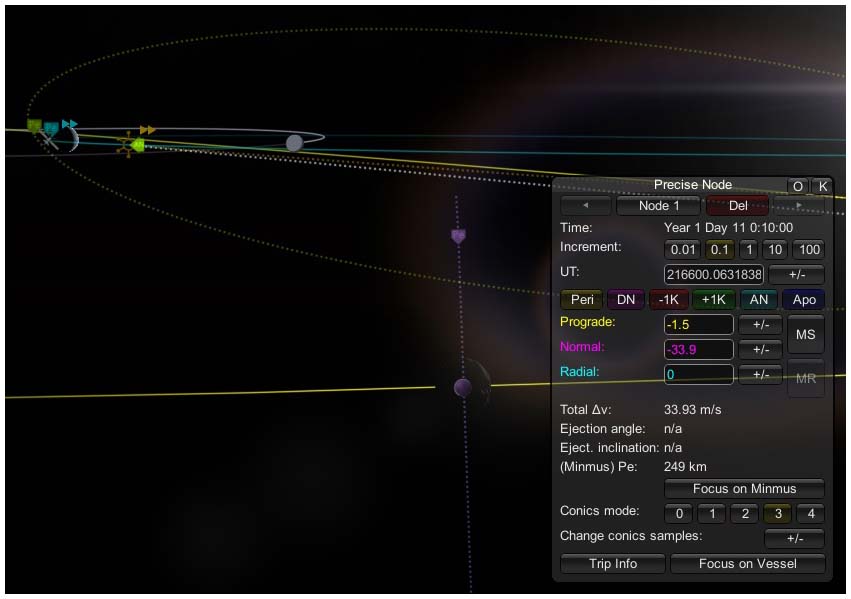Click the Radial +/- stepper button
The width and height of the screenshot is (851, 599).
coord(760,374)
